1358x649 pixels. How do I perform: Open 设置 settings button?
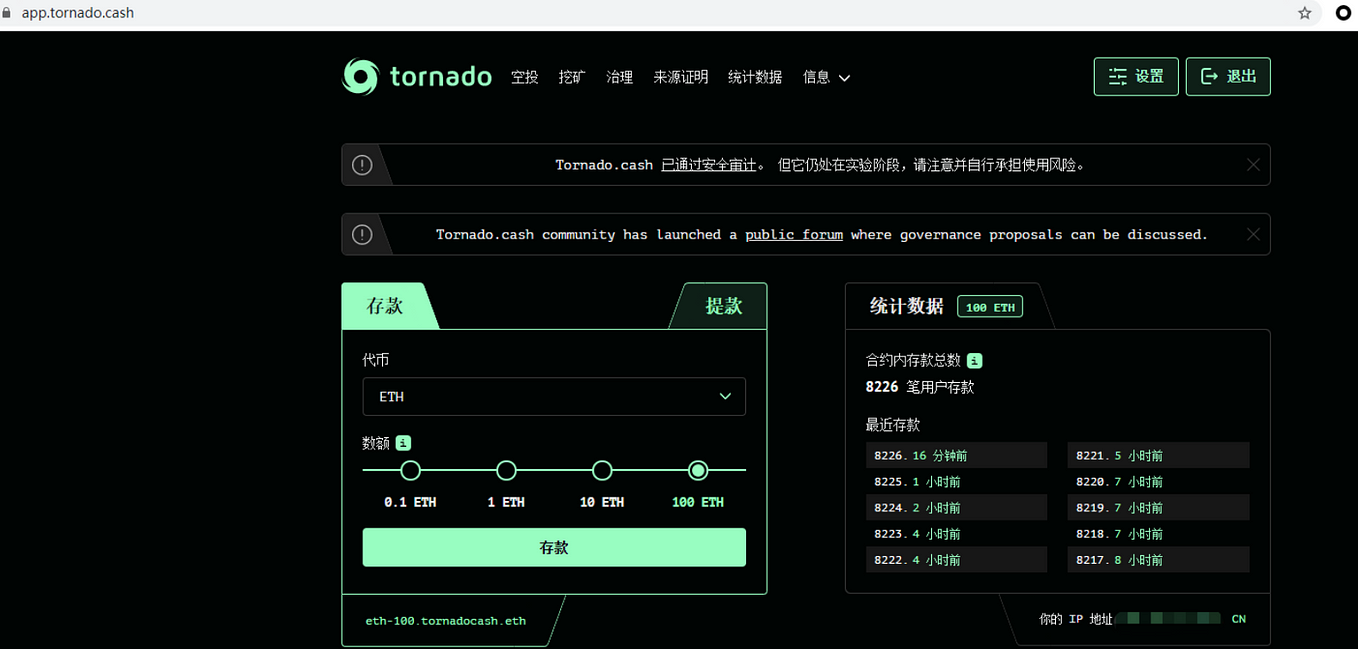point(1136,77)
